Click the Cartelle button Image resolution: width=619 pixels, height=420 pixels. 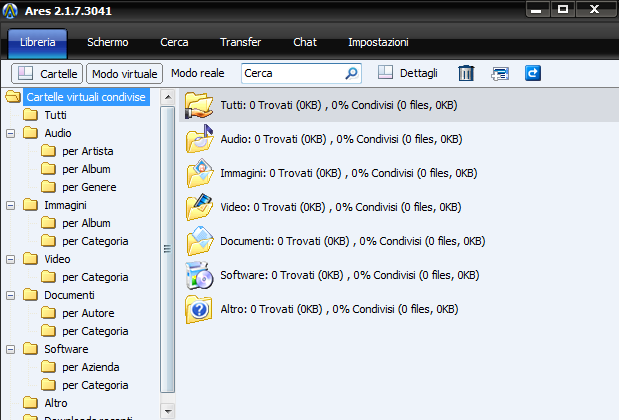point(47,74)
